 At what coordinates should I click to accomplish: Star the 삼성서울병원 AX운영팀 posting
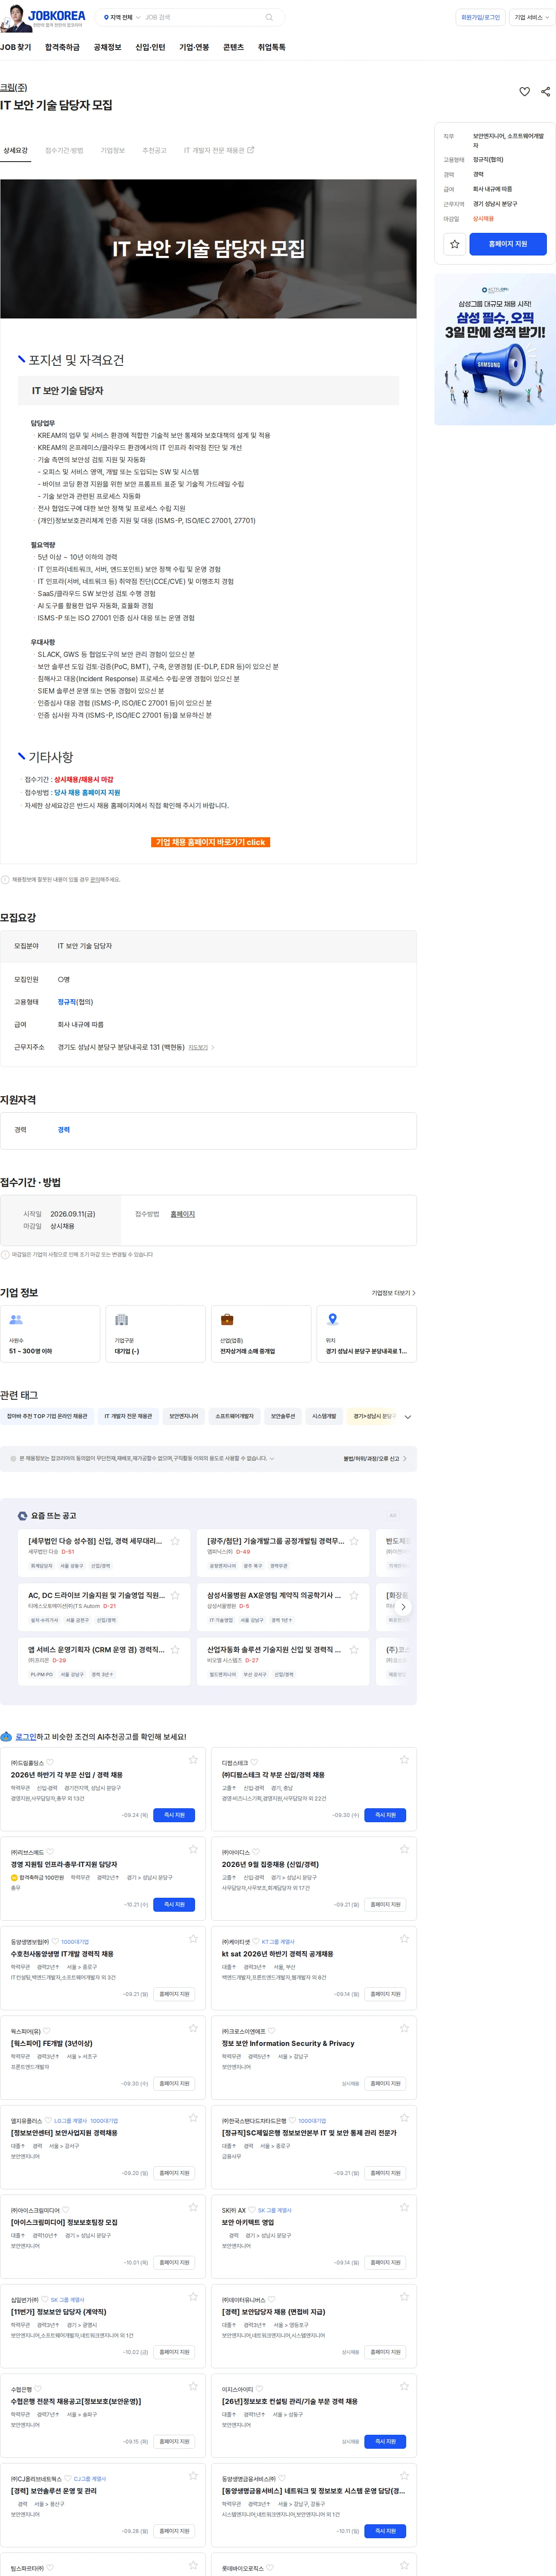354,1595
